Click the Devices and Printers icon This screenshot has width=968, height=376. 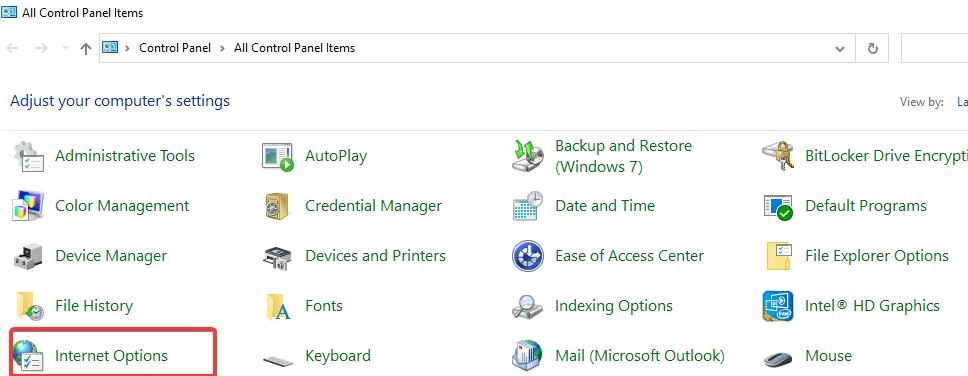click(x=278, y=257)
